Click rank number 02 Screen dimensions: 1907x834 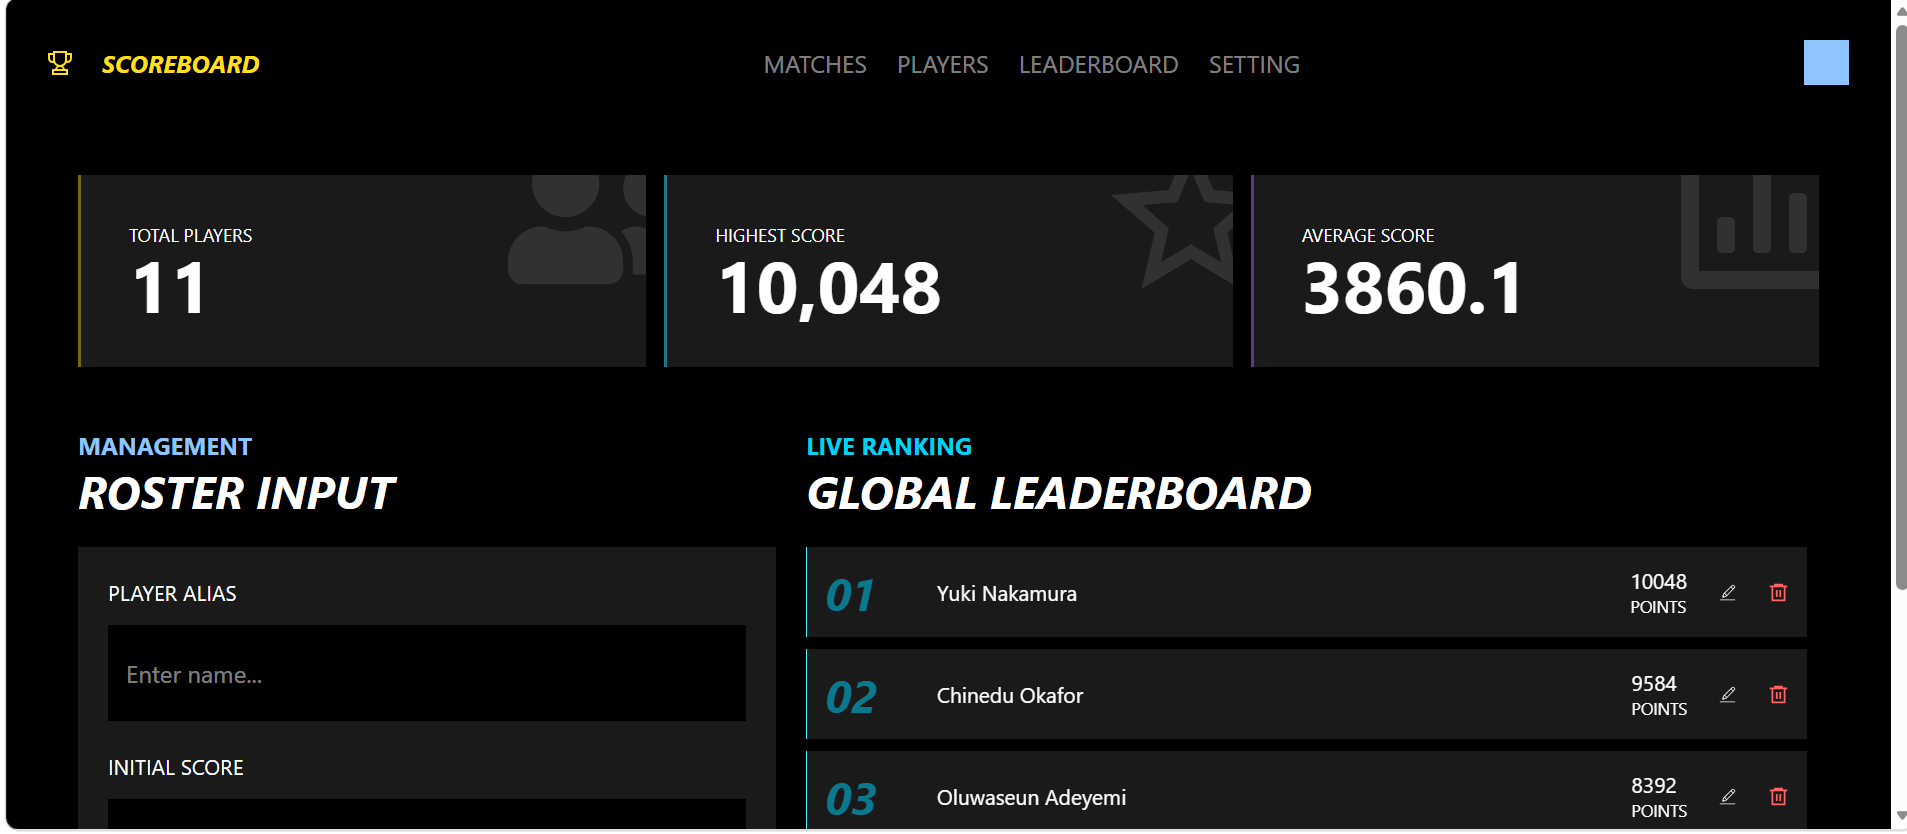point(851,698)
